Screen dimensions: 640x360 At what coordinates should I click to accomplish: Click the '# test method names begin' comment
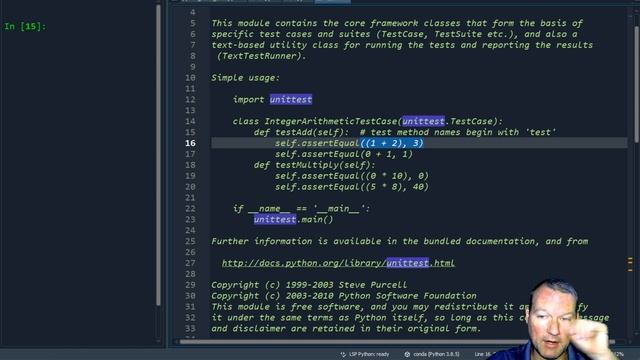458,132
